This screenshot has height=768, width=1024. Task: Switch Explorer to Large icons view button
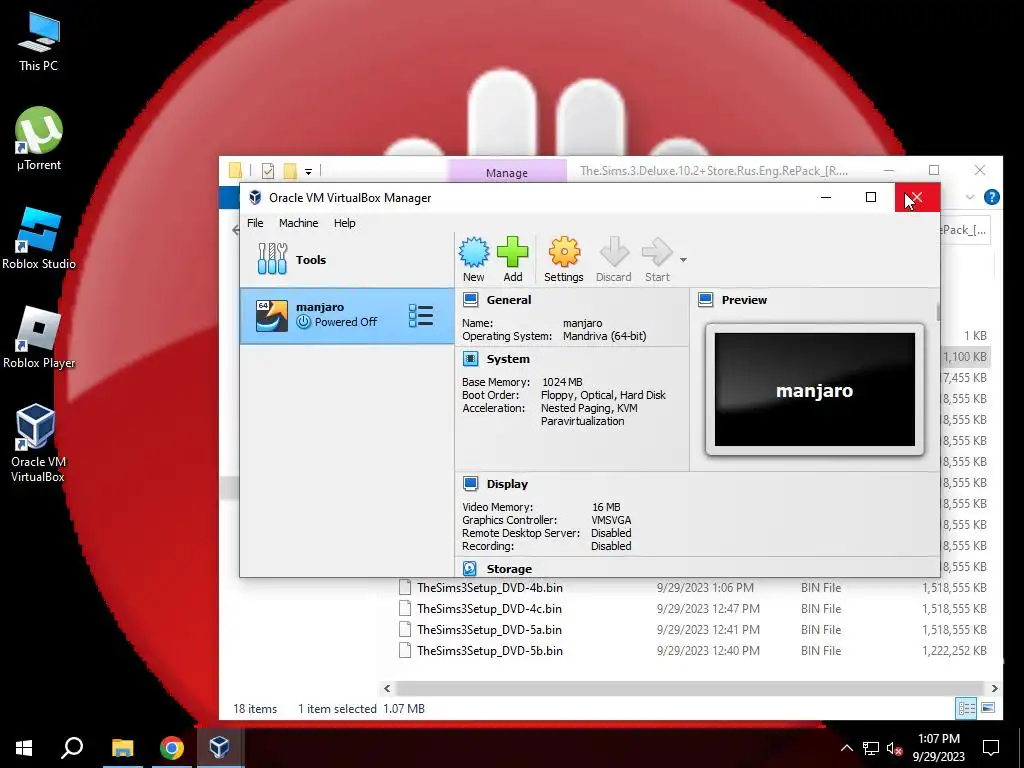tap(988, 708)
